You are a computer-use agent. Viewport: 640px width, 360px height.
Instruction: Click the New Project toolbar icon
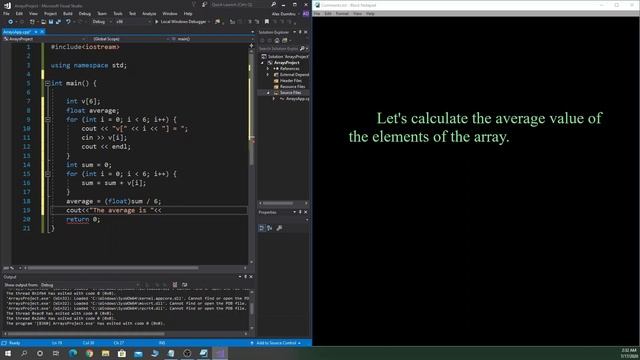tap(32, 22)
